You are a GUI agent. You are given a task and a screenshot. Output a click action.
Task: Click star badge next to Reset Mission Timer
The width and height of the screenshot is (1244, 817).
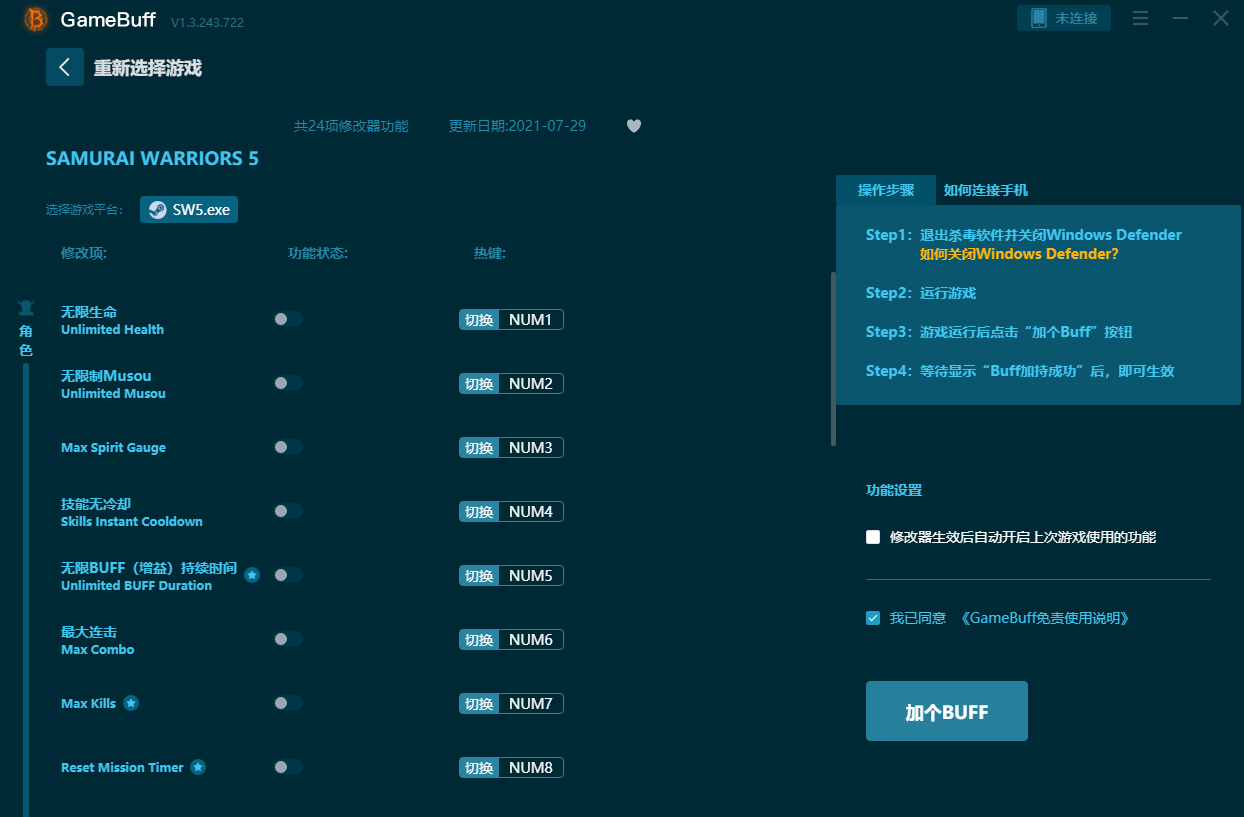click(x=198, y=767)
